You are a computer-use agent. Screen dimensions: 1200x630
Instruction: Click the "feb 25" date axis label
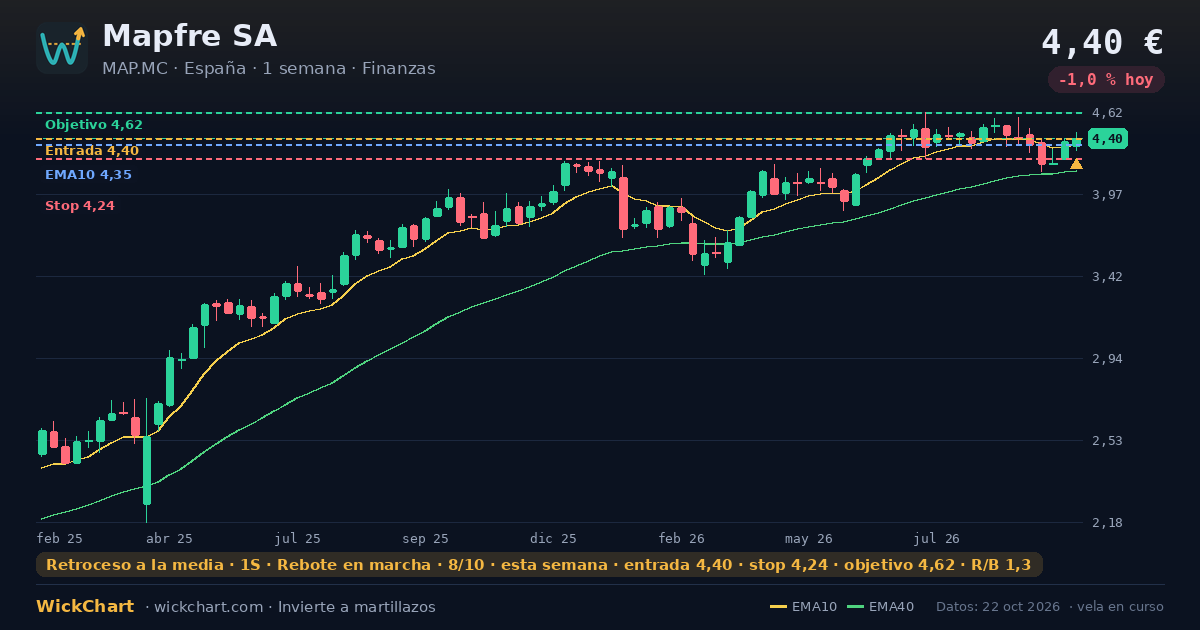(x=60, y=538)
